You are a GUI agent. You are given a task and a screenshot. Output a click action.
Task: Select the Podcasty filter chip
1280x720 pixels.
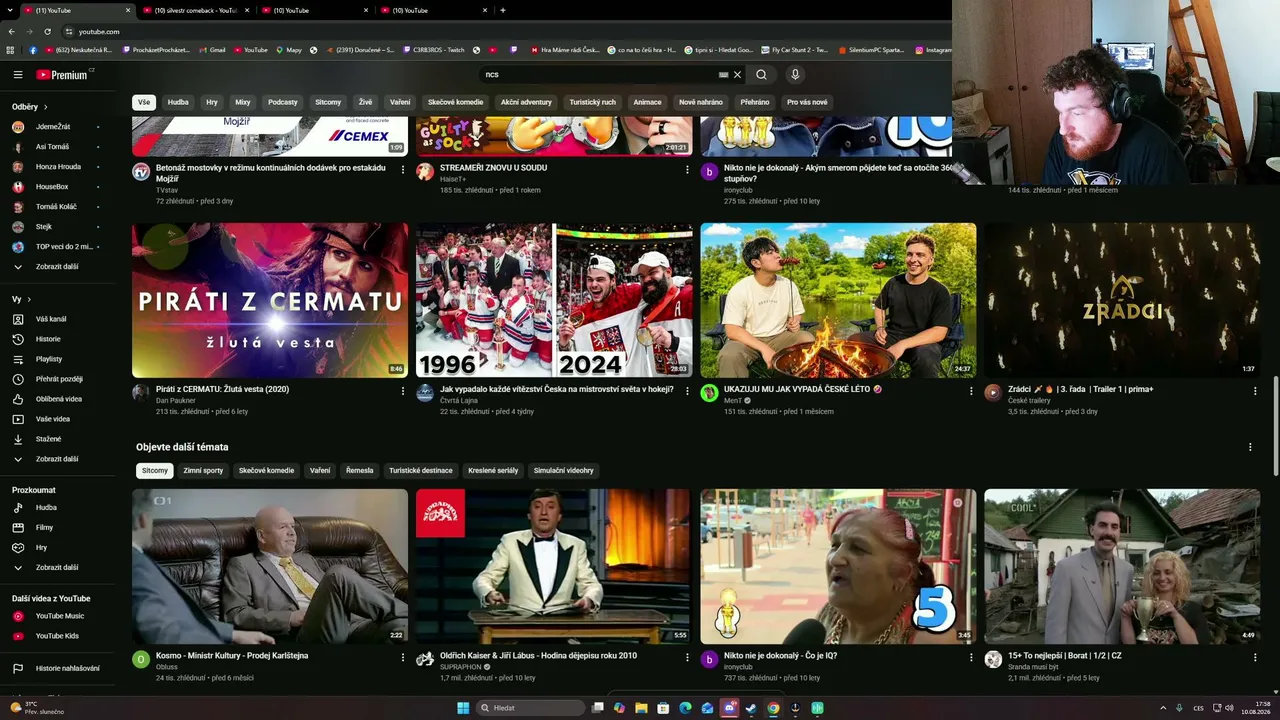(x=283, y=102)
